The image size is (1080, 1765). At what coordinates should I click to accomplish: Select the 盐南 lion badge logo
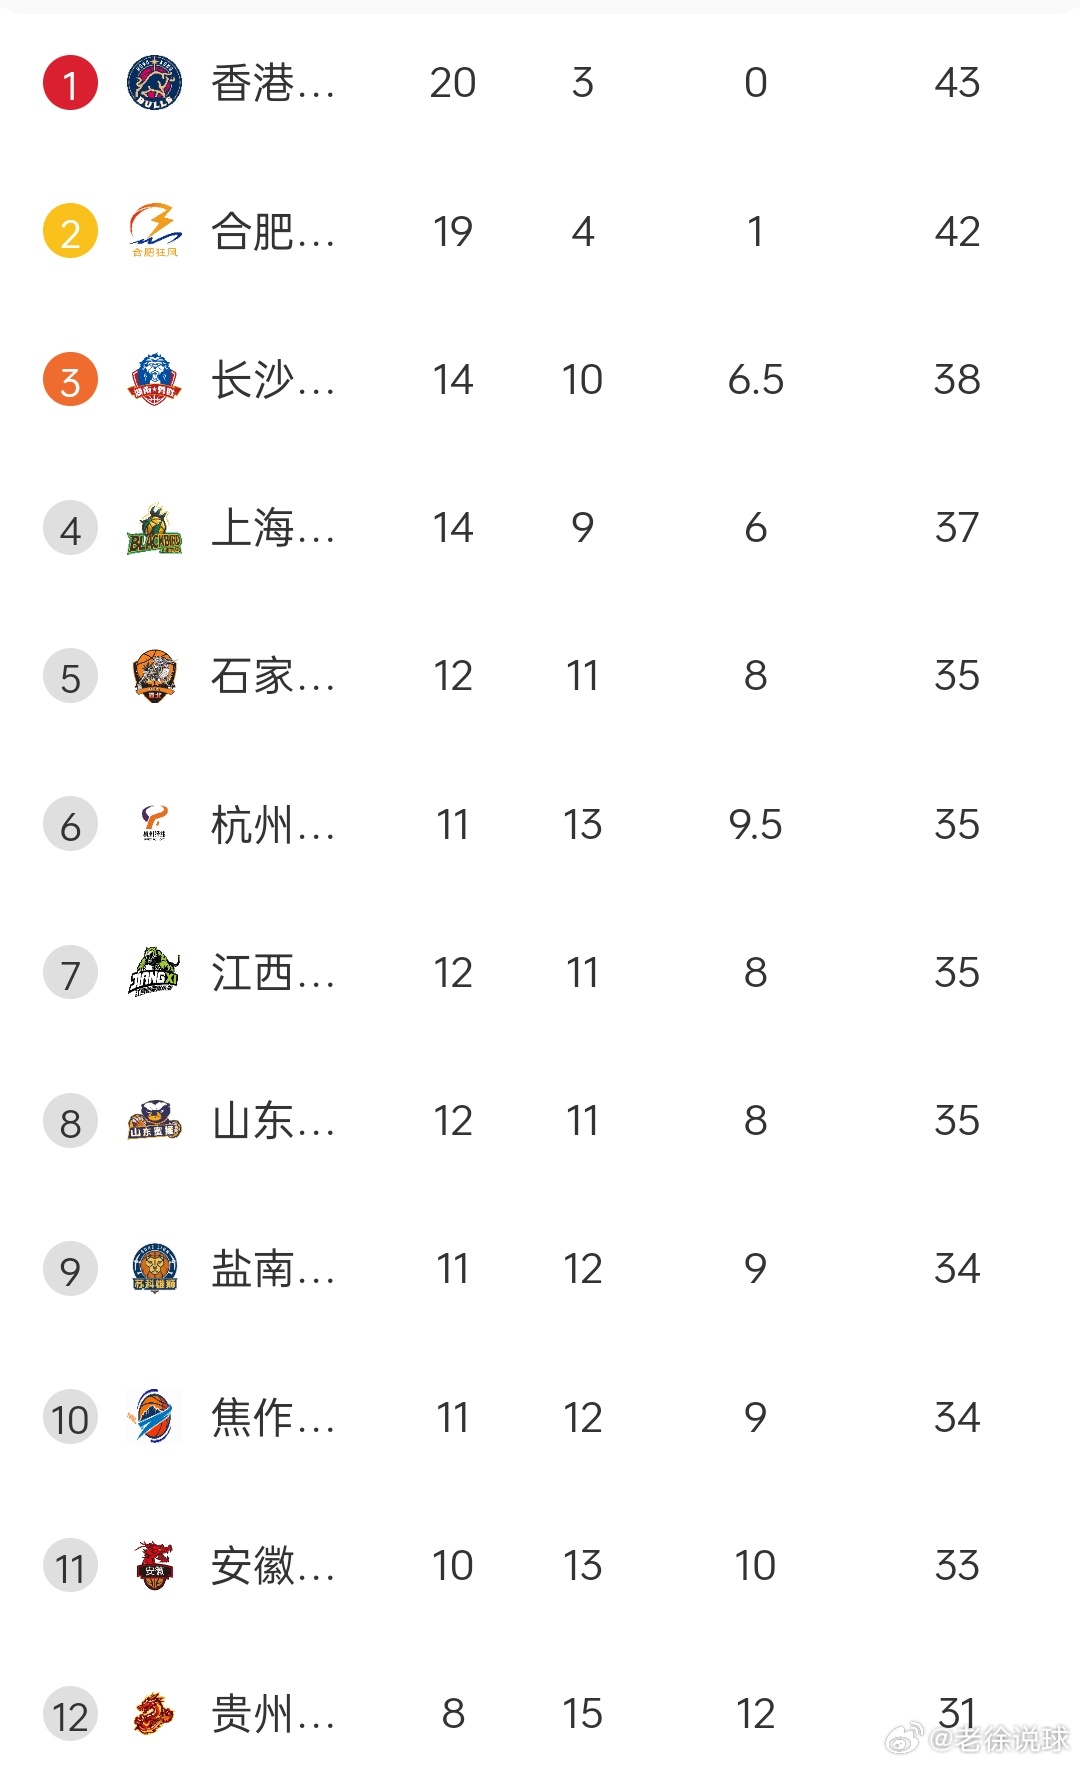154,1269
